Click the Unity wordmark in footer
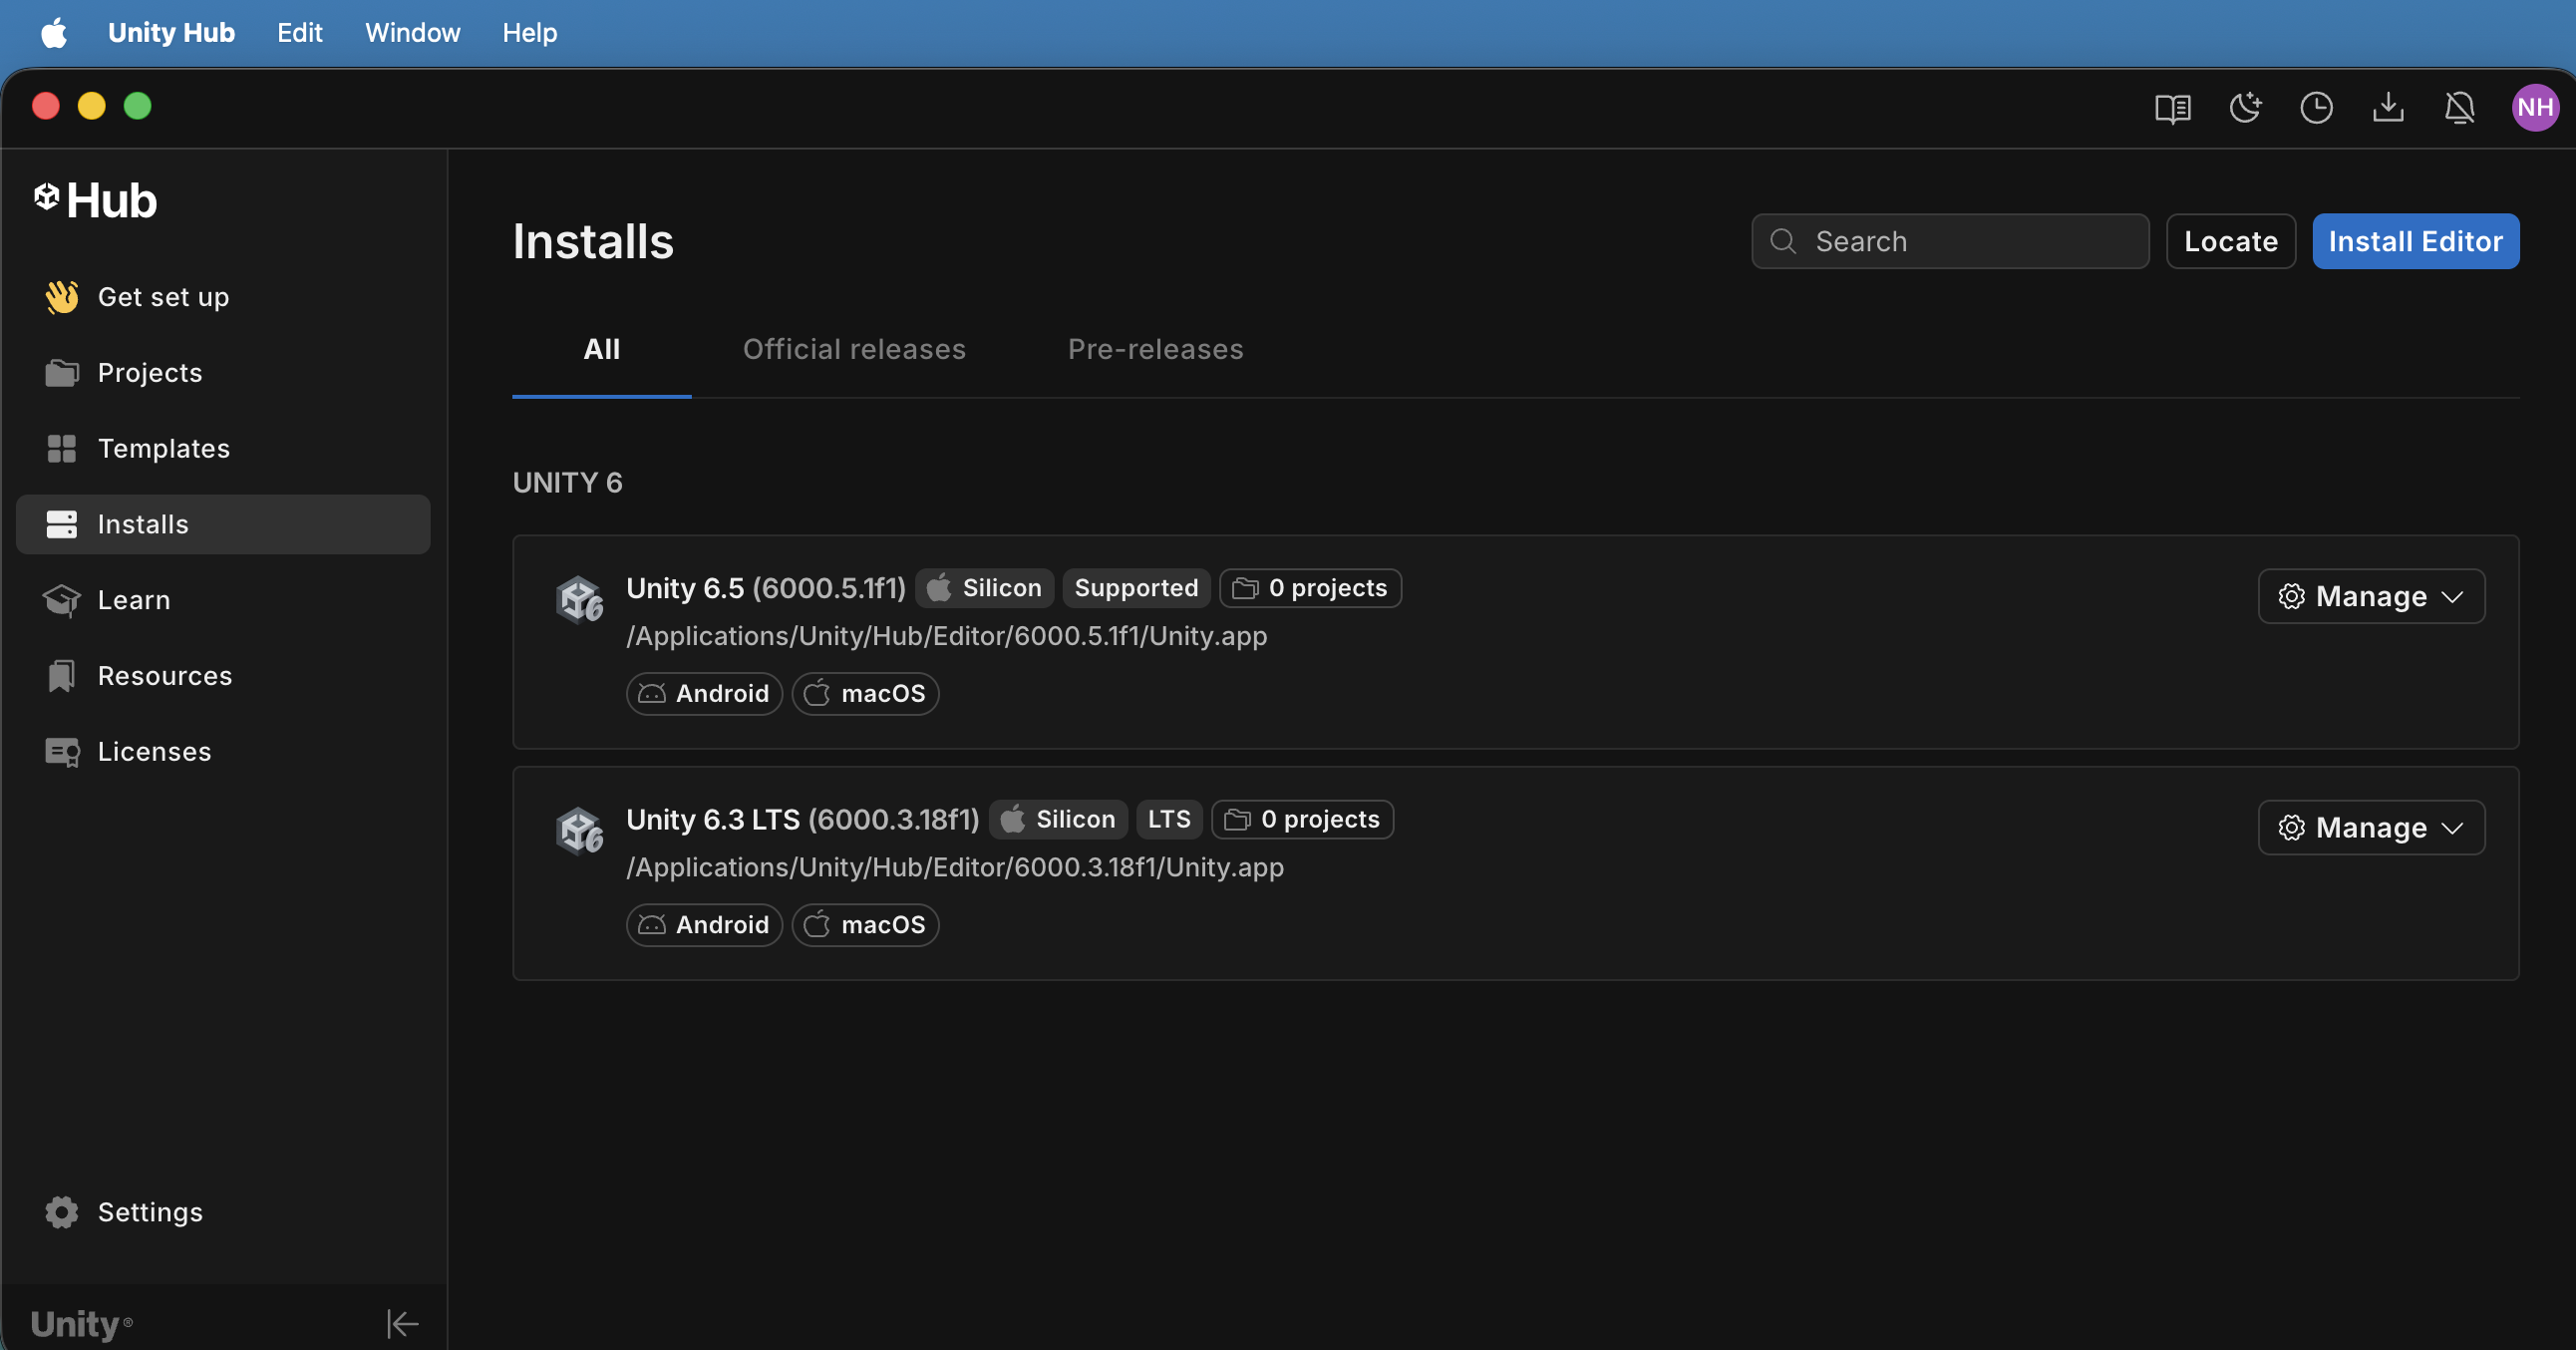Screen dimensions: 2576x1350 pyautogui.click(x=81, y=1324)
